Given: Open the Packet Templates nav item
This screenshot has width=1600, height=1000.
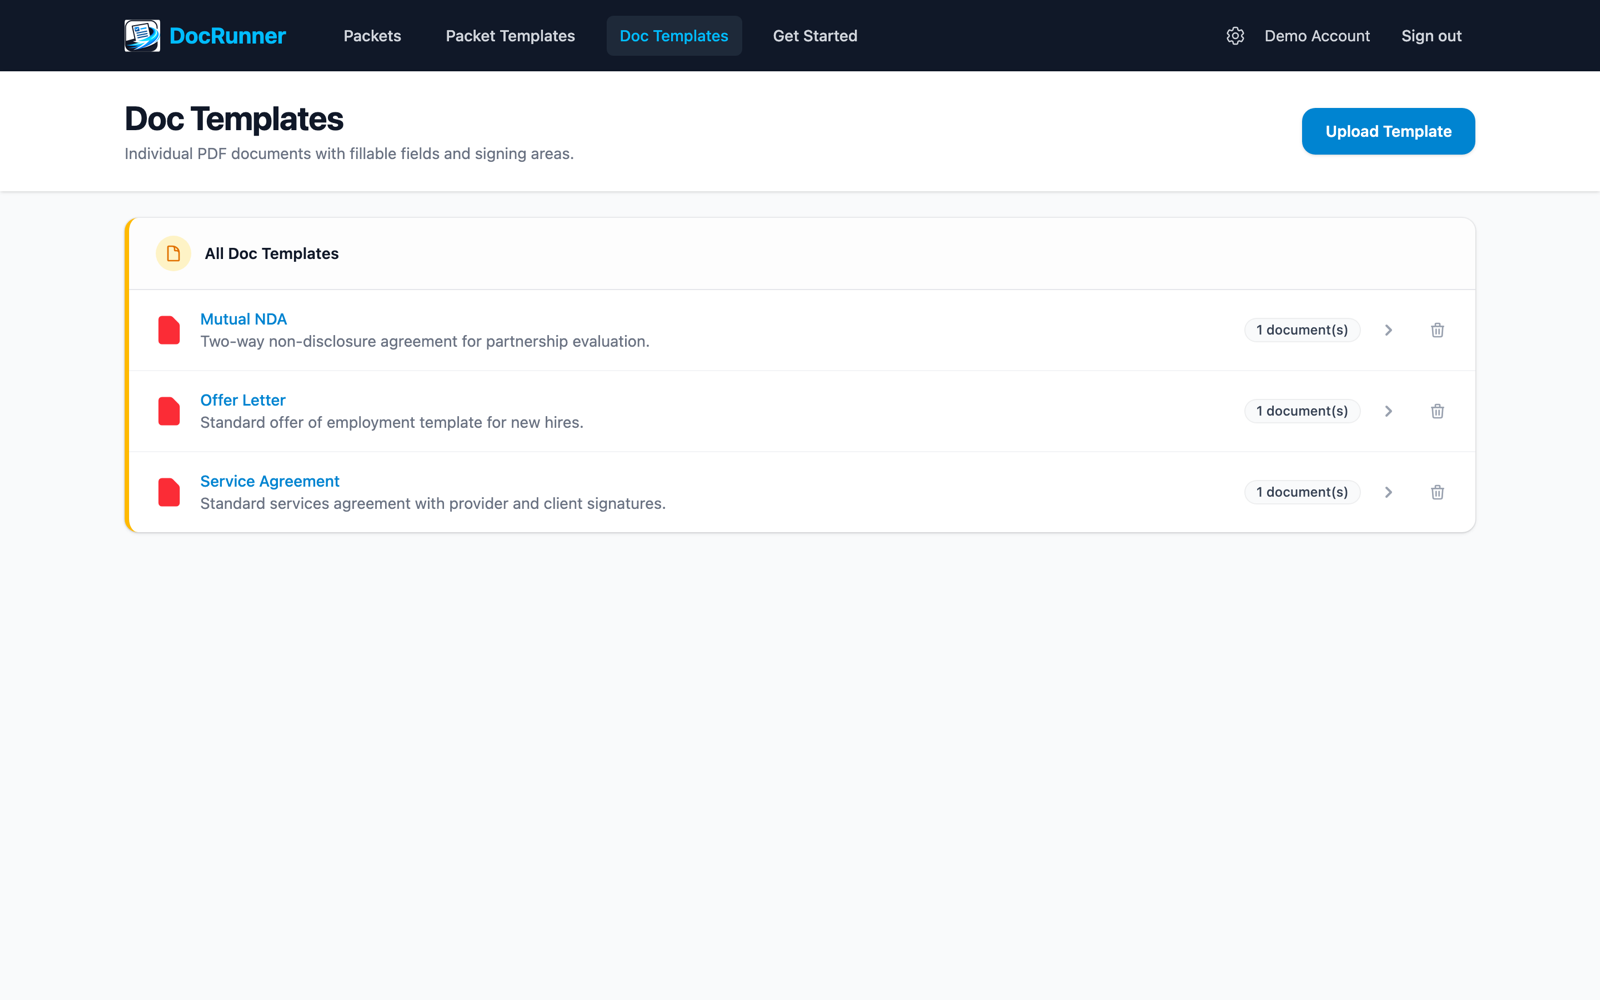Looking at the screenshot, I should (x=510, y=36).
